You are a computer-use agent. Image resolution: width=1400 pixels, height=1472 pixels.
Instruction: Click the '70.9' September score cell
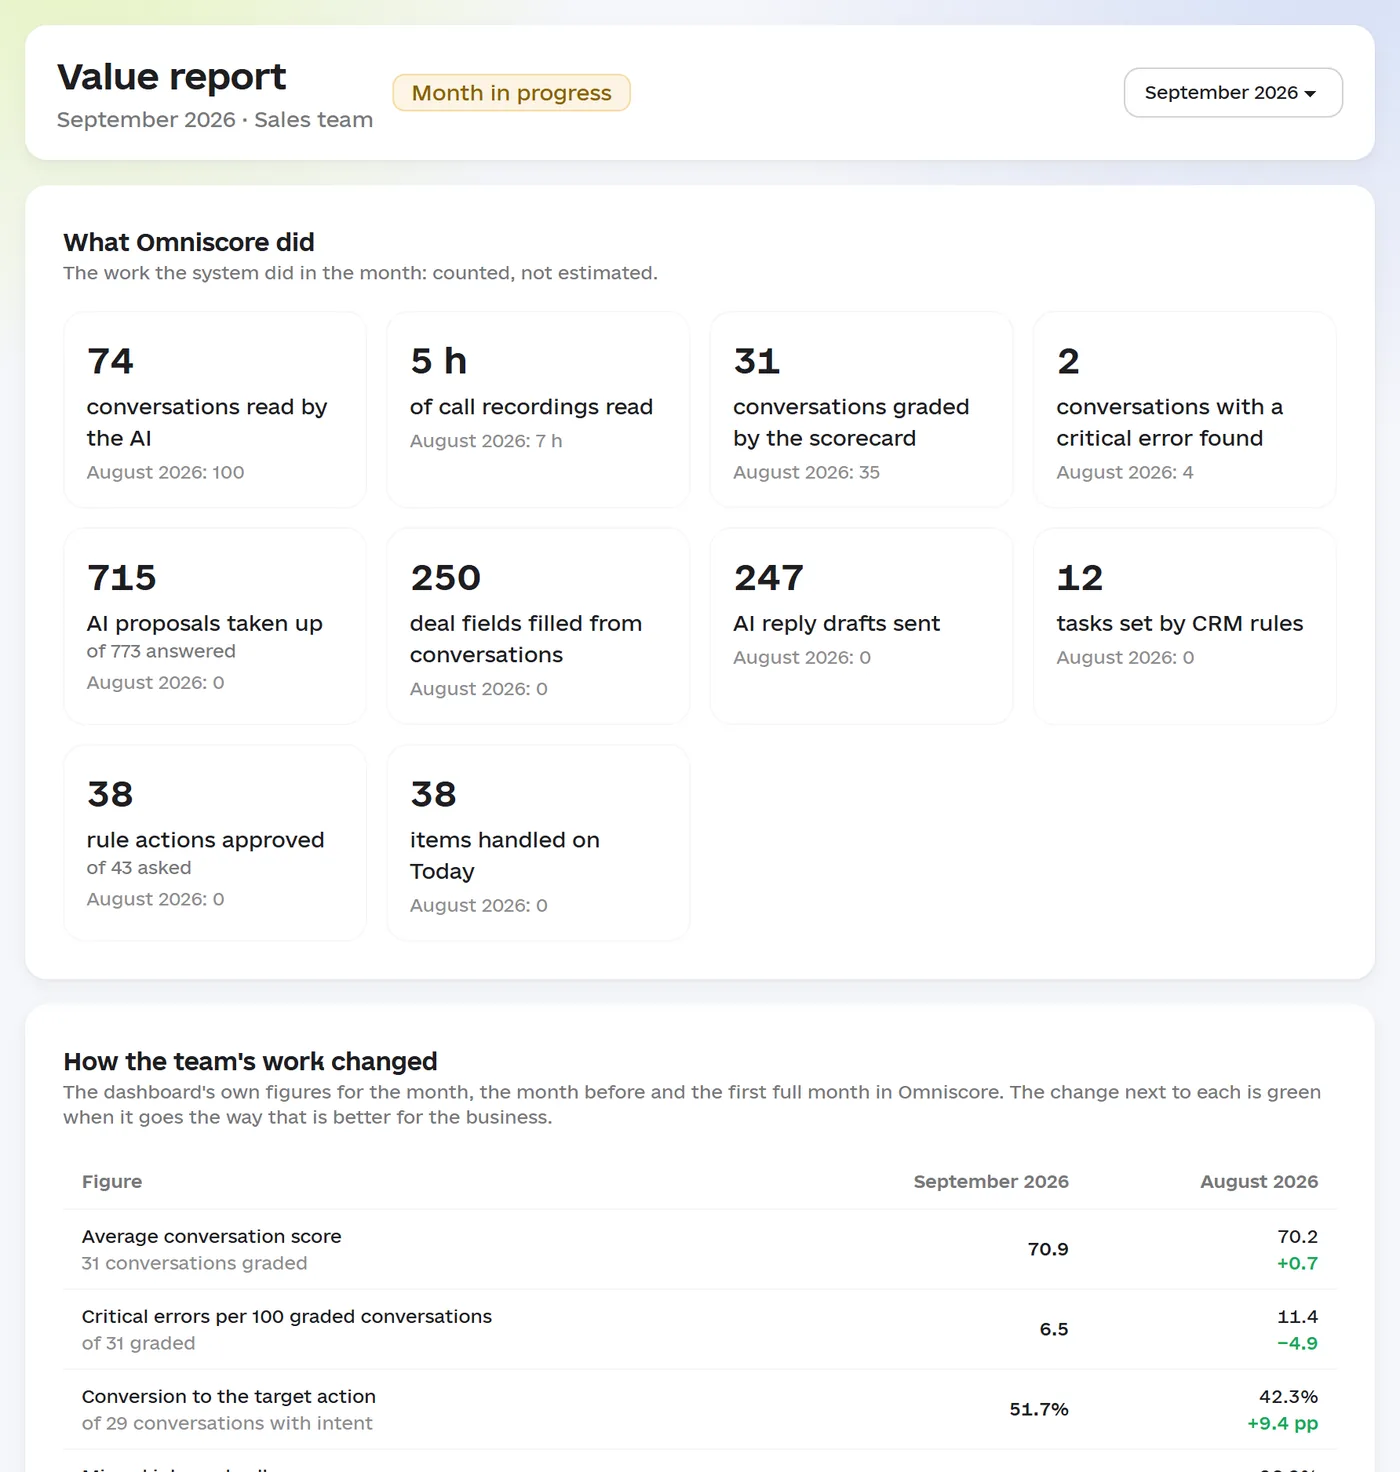tap(1048, 1249)
